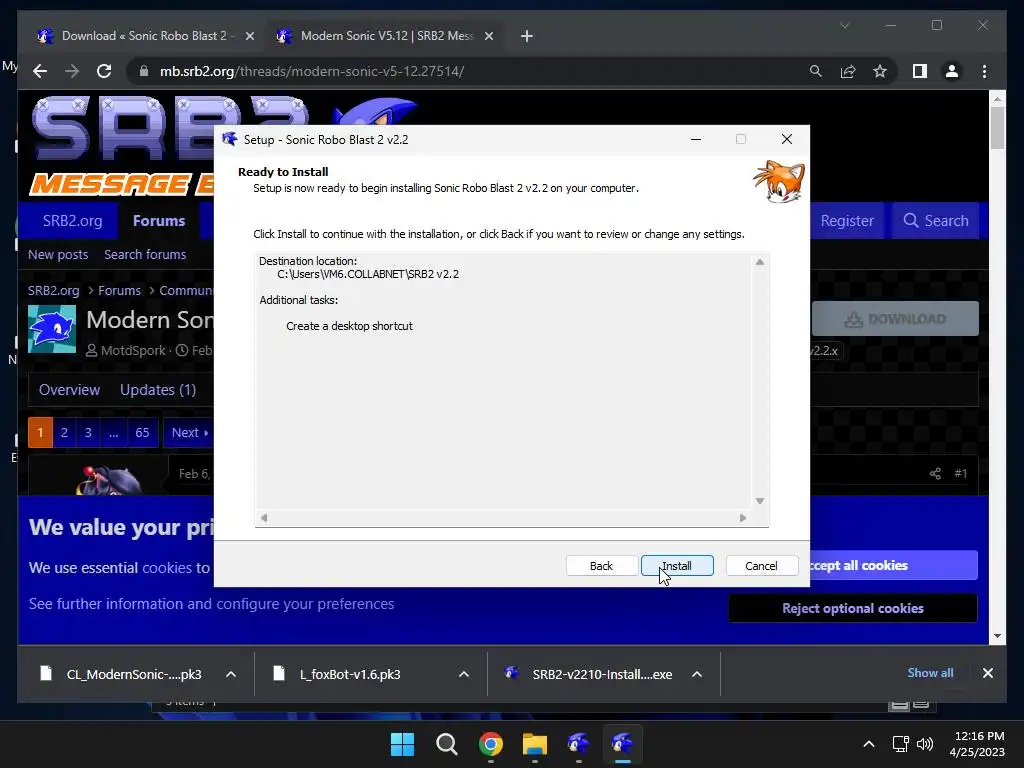Toggle the Chrome side panel icon
1024x768 pixels.
coord(920,71)
